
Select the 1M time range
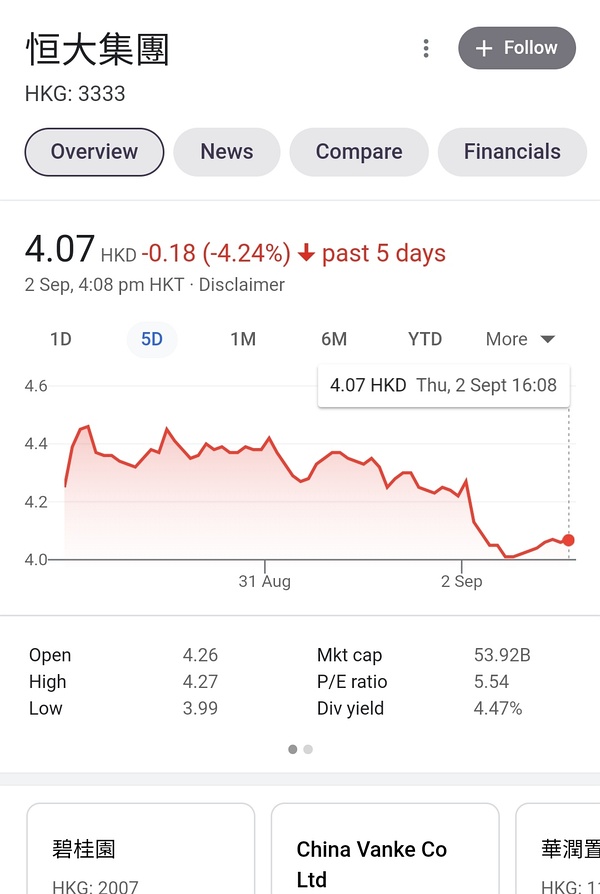point(243,339)
